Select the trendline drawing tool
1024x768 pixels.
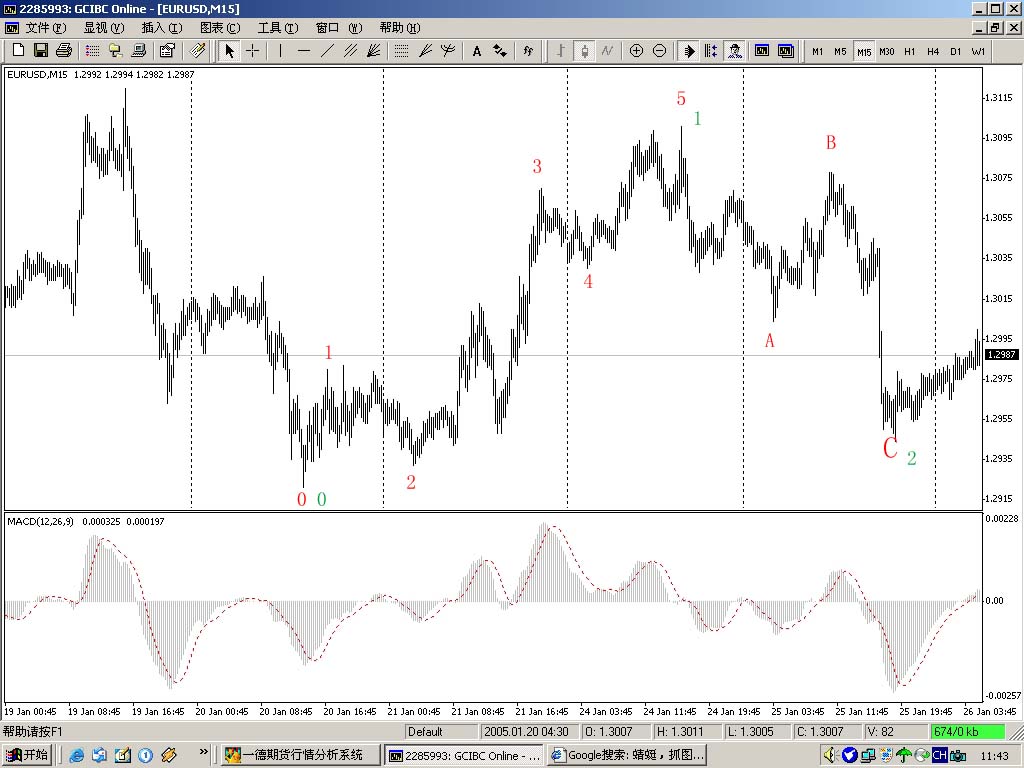[327, 51]
